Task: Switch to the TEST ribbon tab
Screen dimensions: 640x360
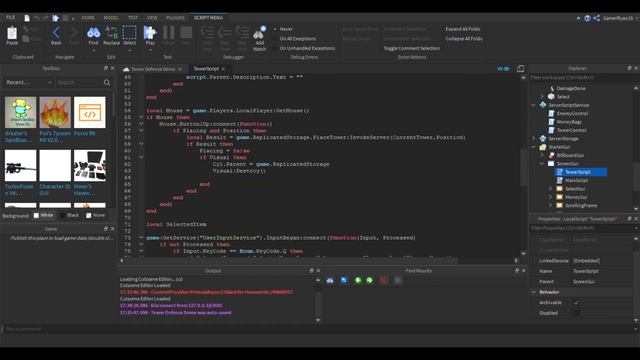Action: (133, 18)
